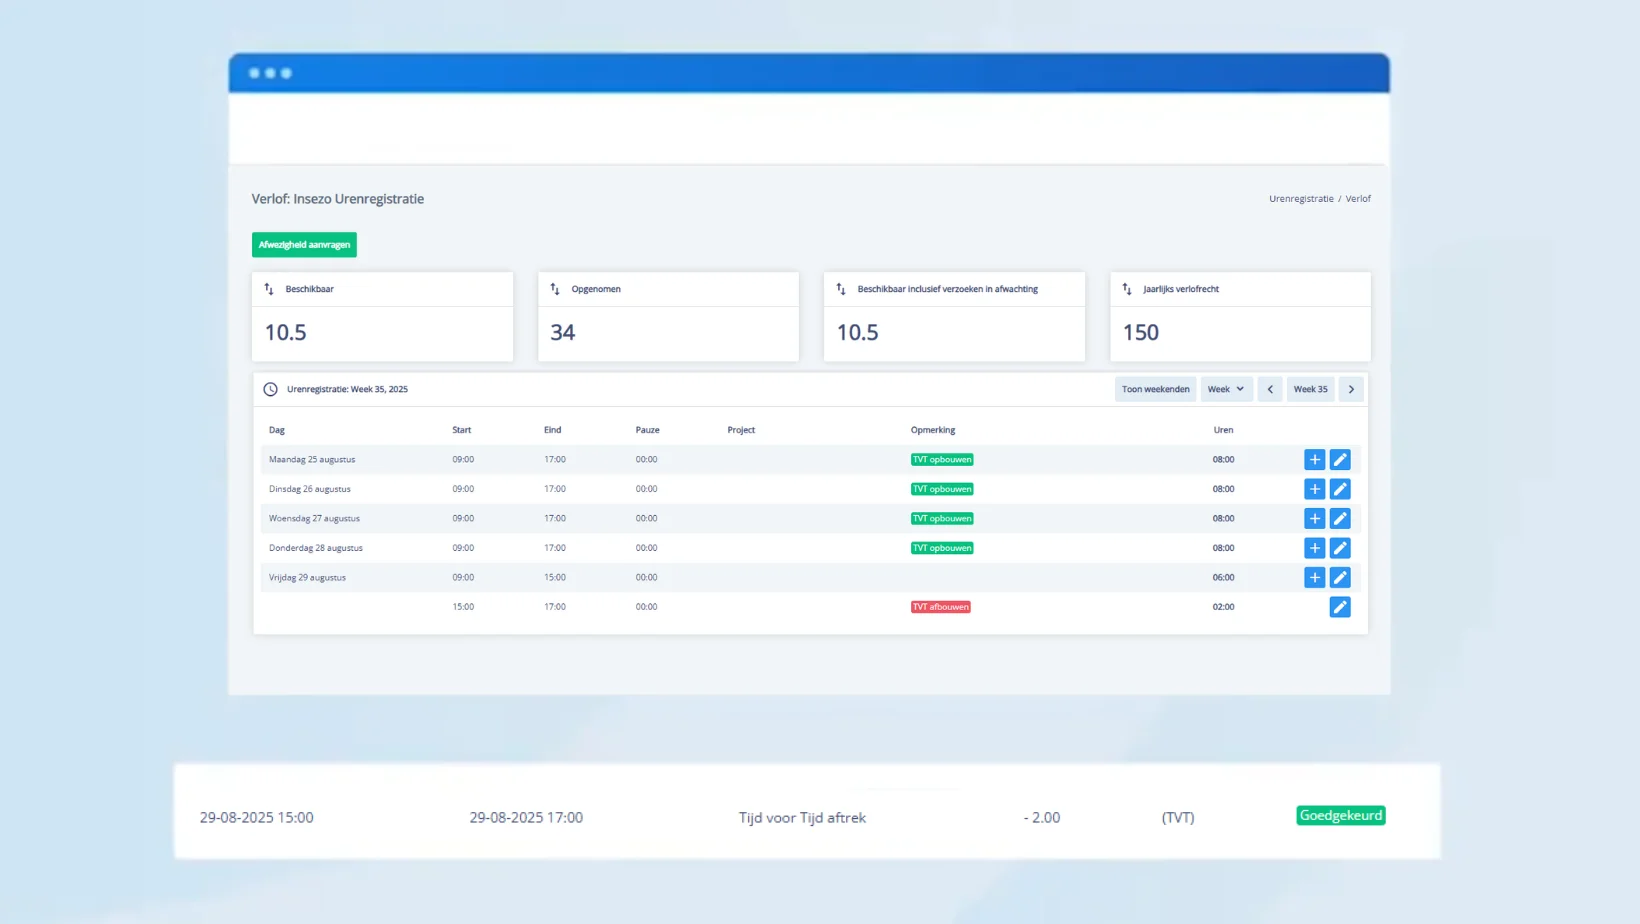Screen dimensions: 1640x924
Task: Click the Vrijdag 29 augustus cell
Action: (307, 577)
